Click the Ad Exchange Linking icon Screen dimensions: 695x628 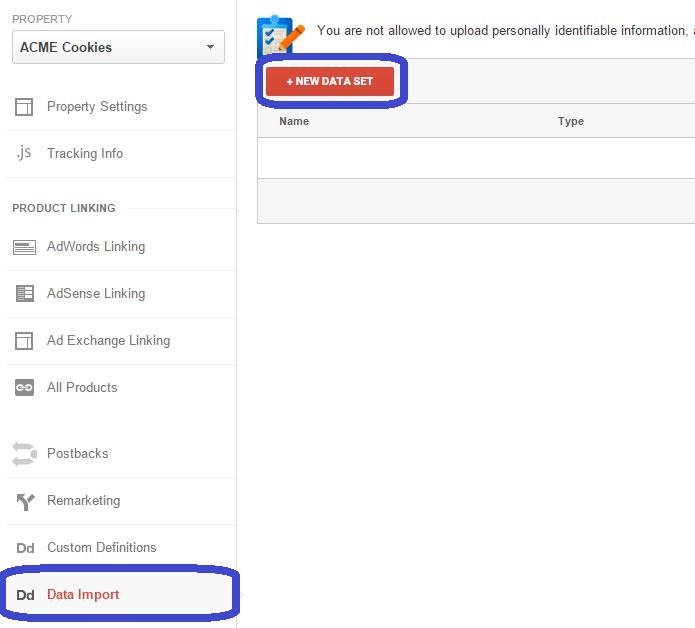click(x=24, y=341)
